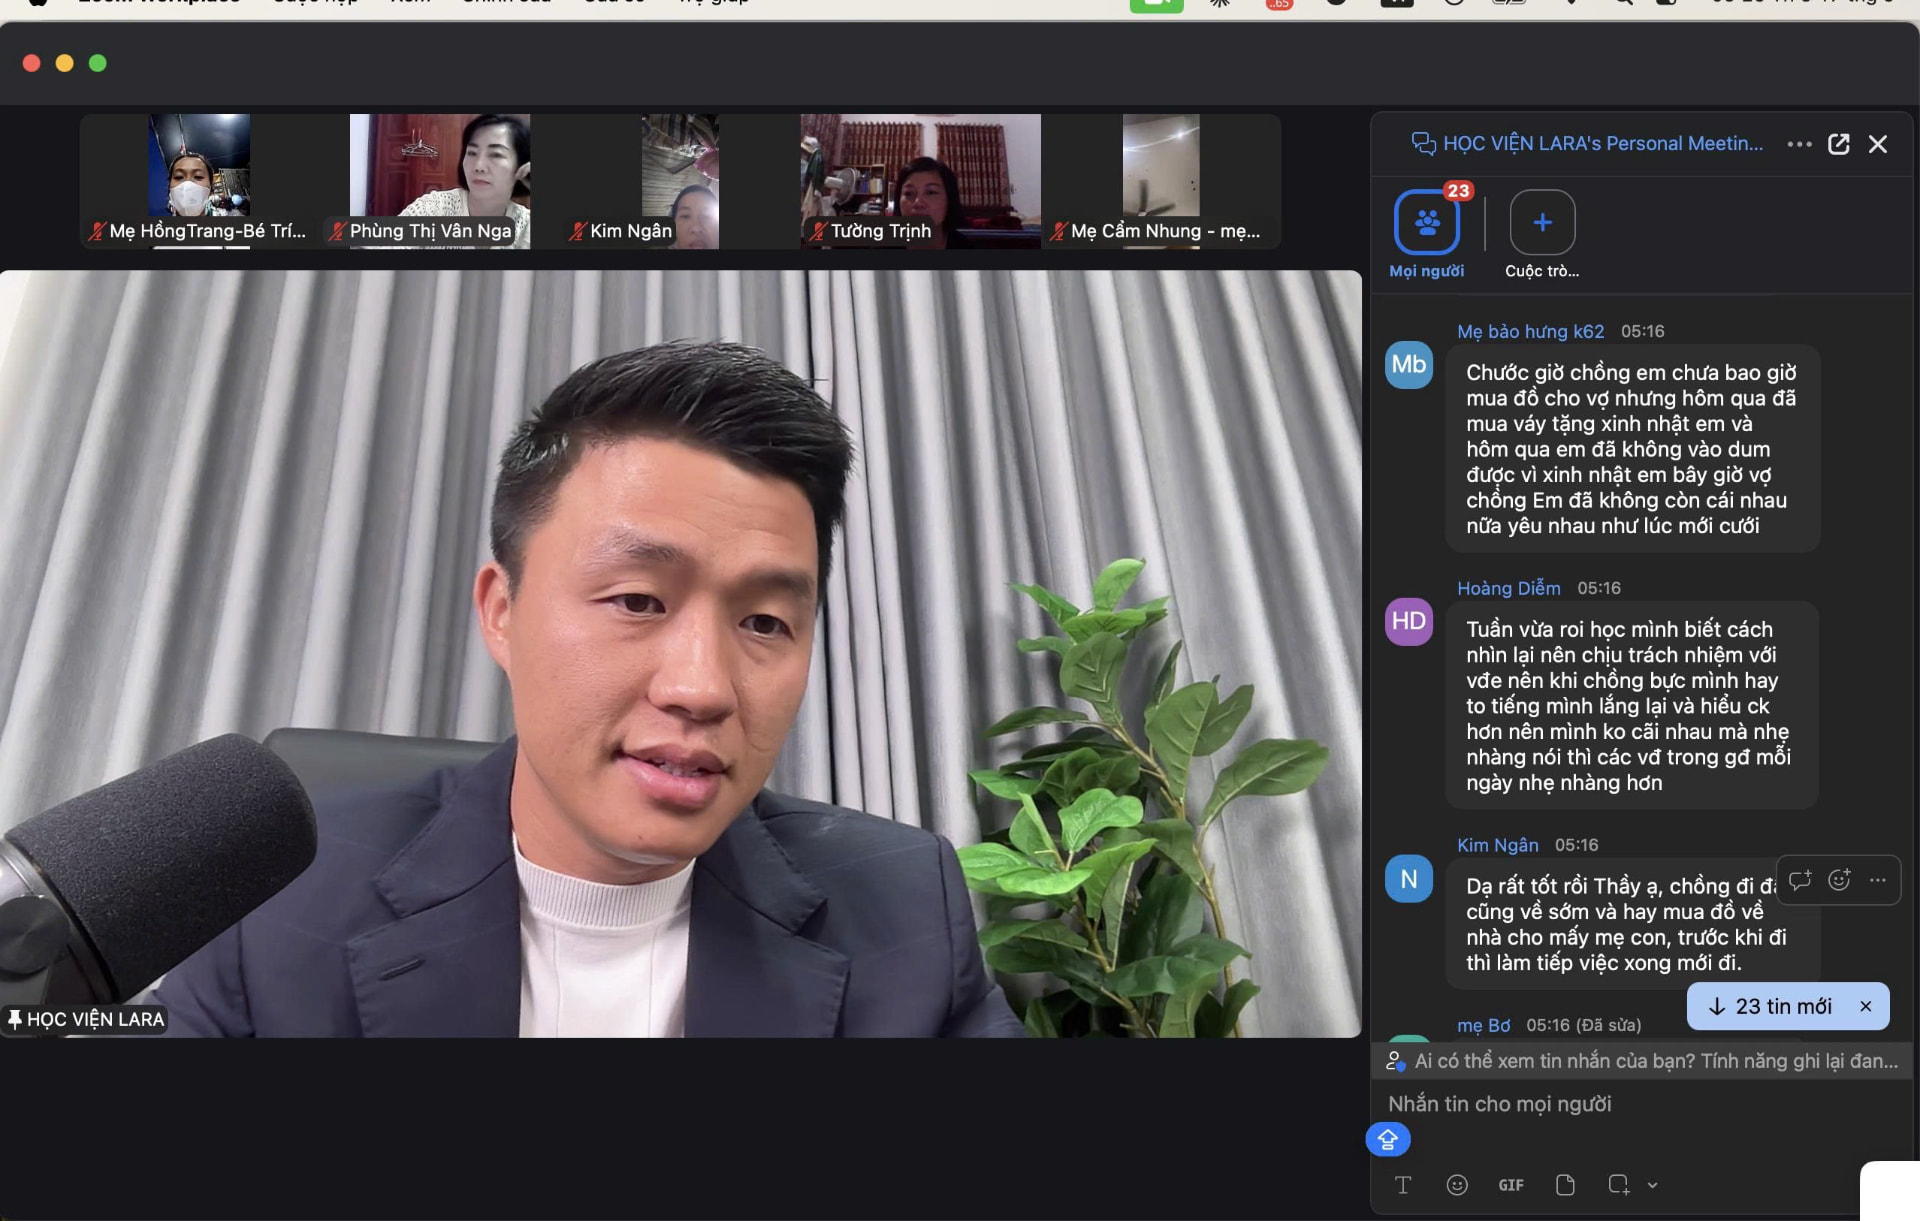This screenshot has height=1221, width=1920.
Task: Close the meeting chat panel
Action: click(1878, 144)
